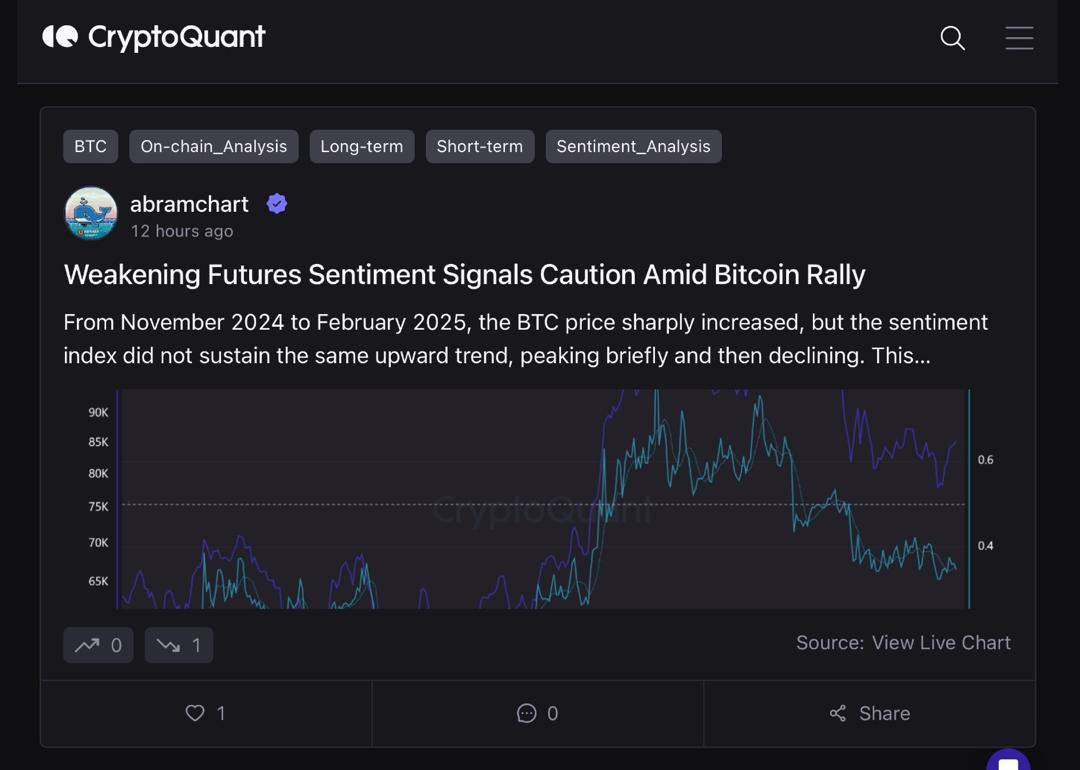Image resolution: width=1080 pixels, height=770 pixels.
Task: Open the View Live Chart link
Action: 941,643
